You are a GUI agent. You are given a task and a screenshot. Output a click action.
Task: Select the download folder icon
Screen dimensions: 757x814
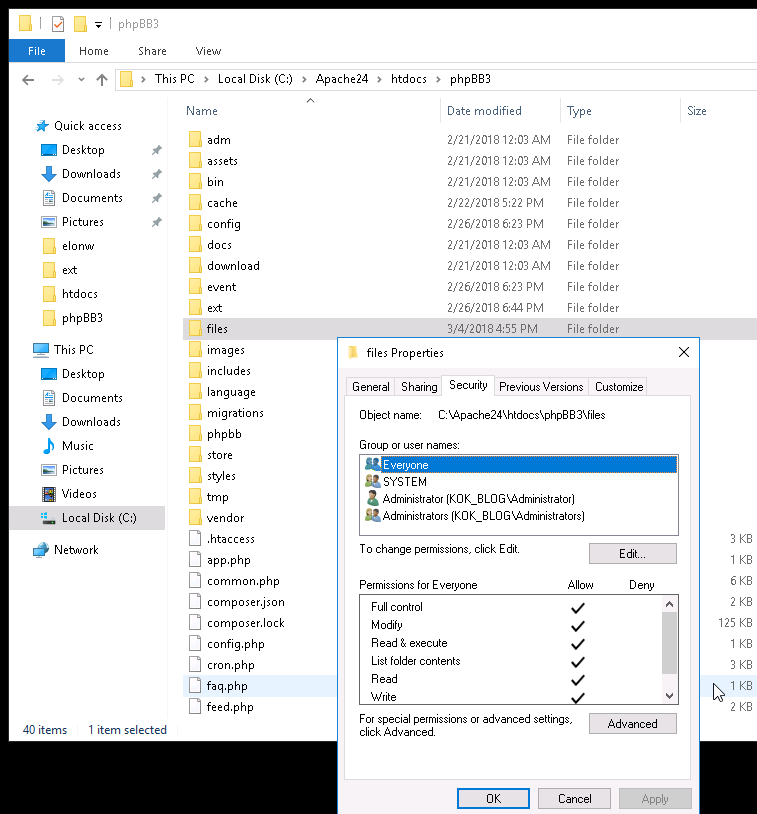coord(195,266)
